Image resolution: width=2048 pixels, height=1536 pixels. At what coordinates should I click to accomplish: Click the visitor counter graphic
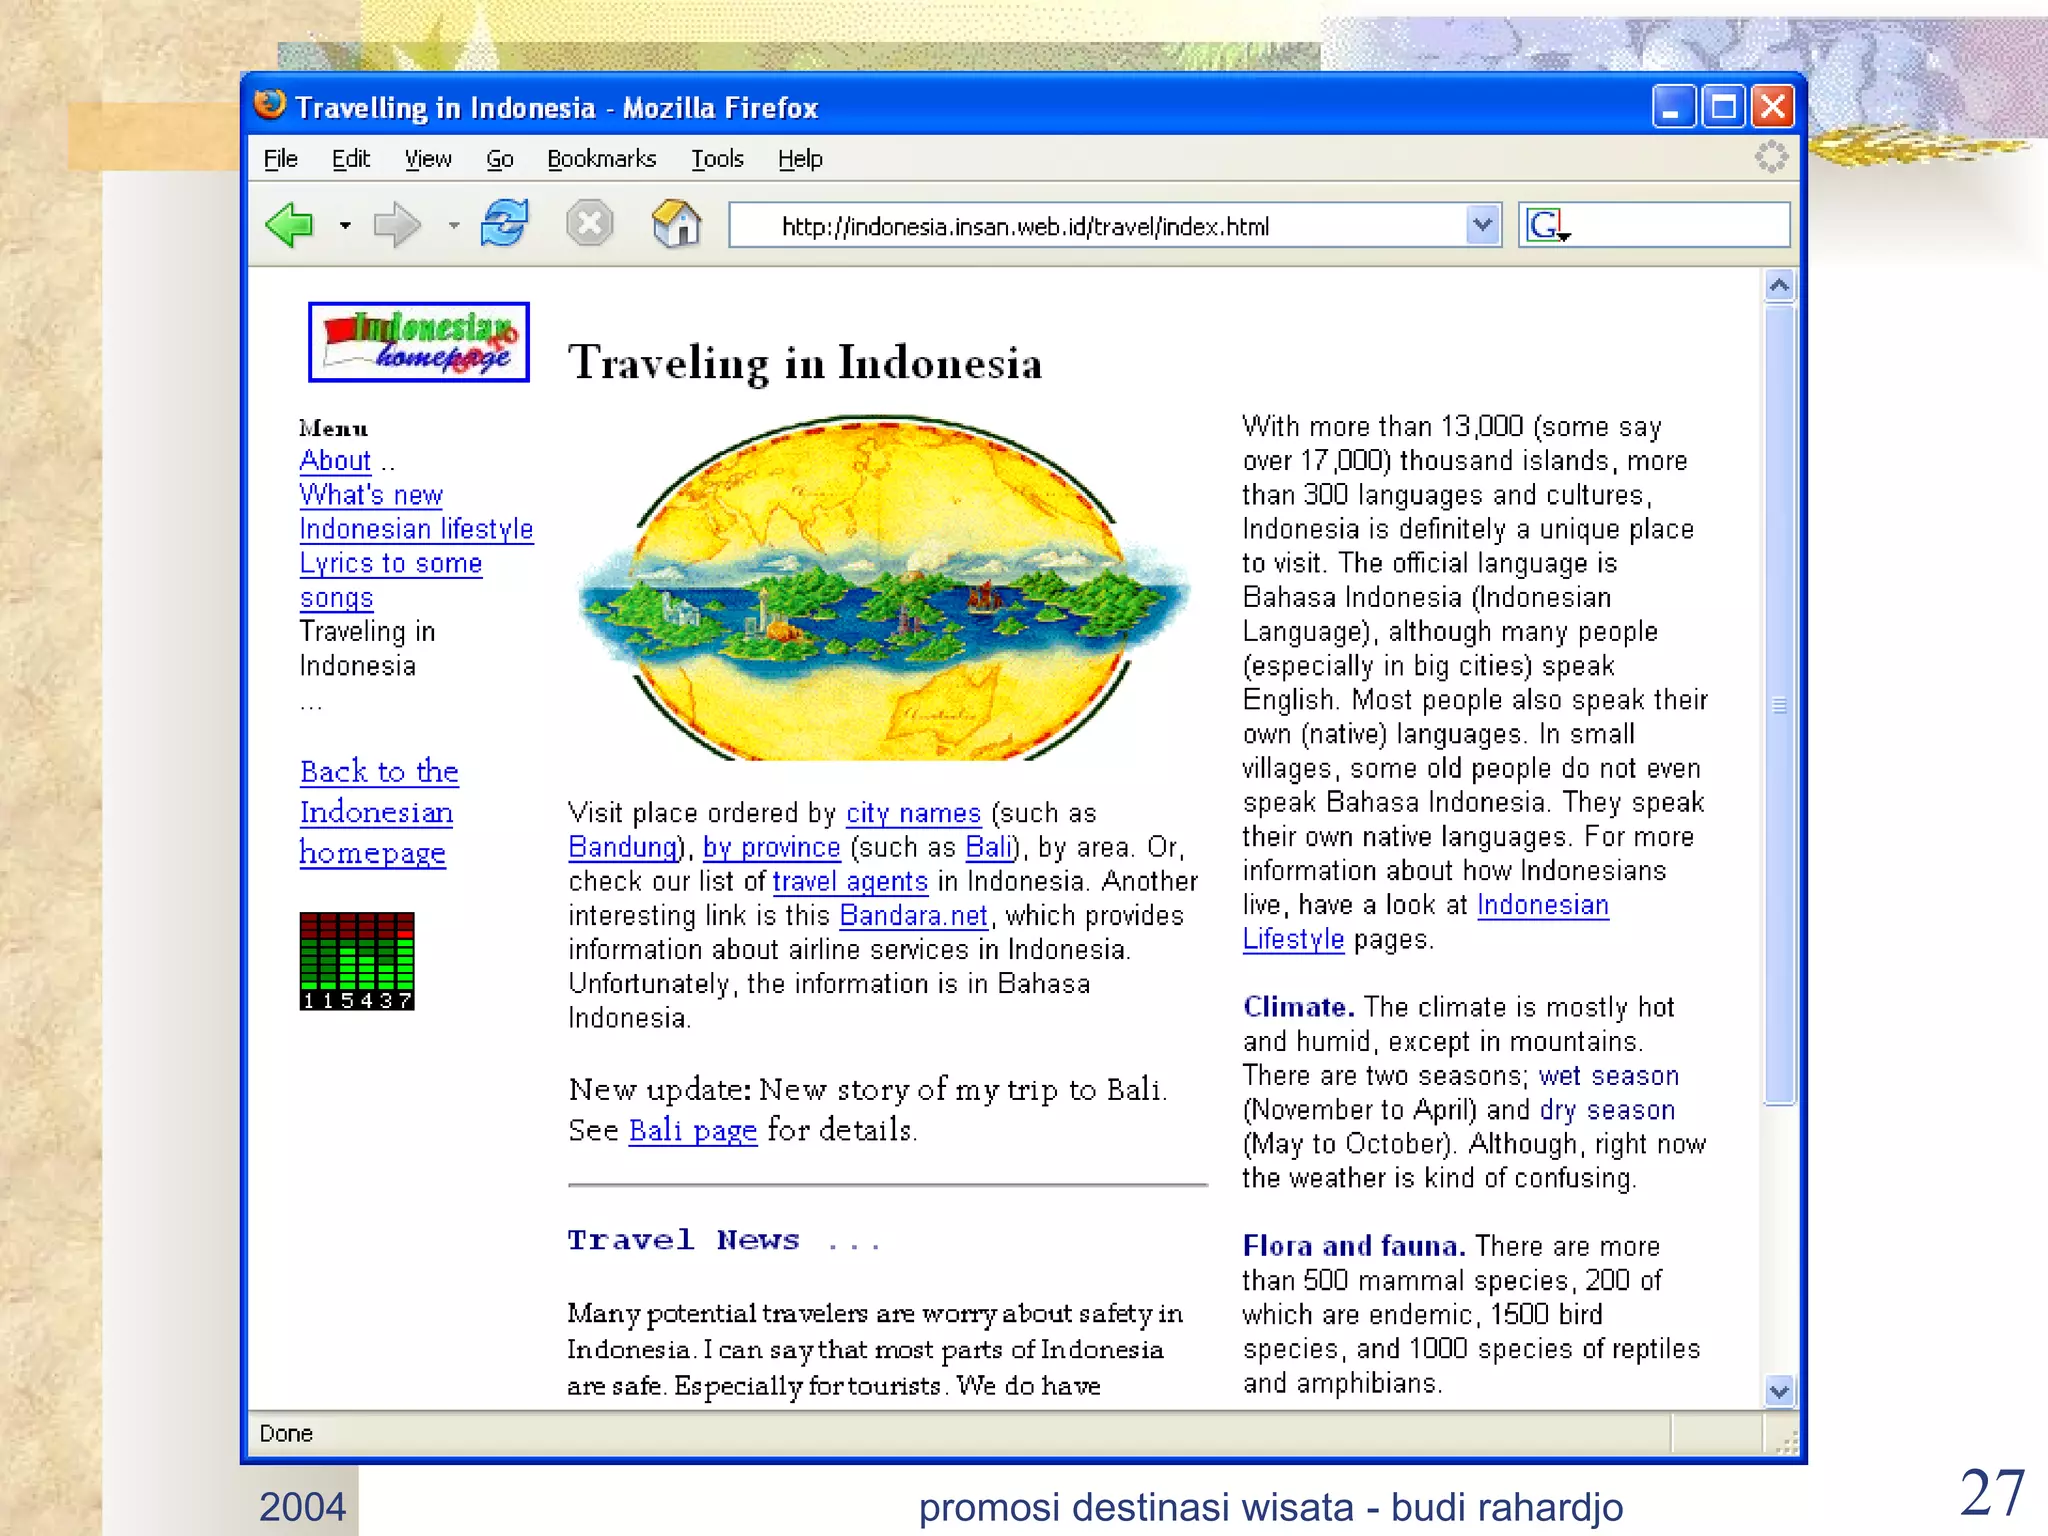356,960
